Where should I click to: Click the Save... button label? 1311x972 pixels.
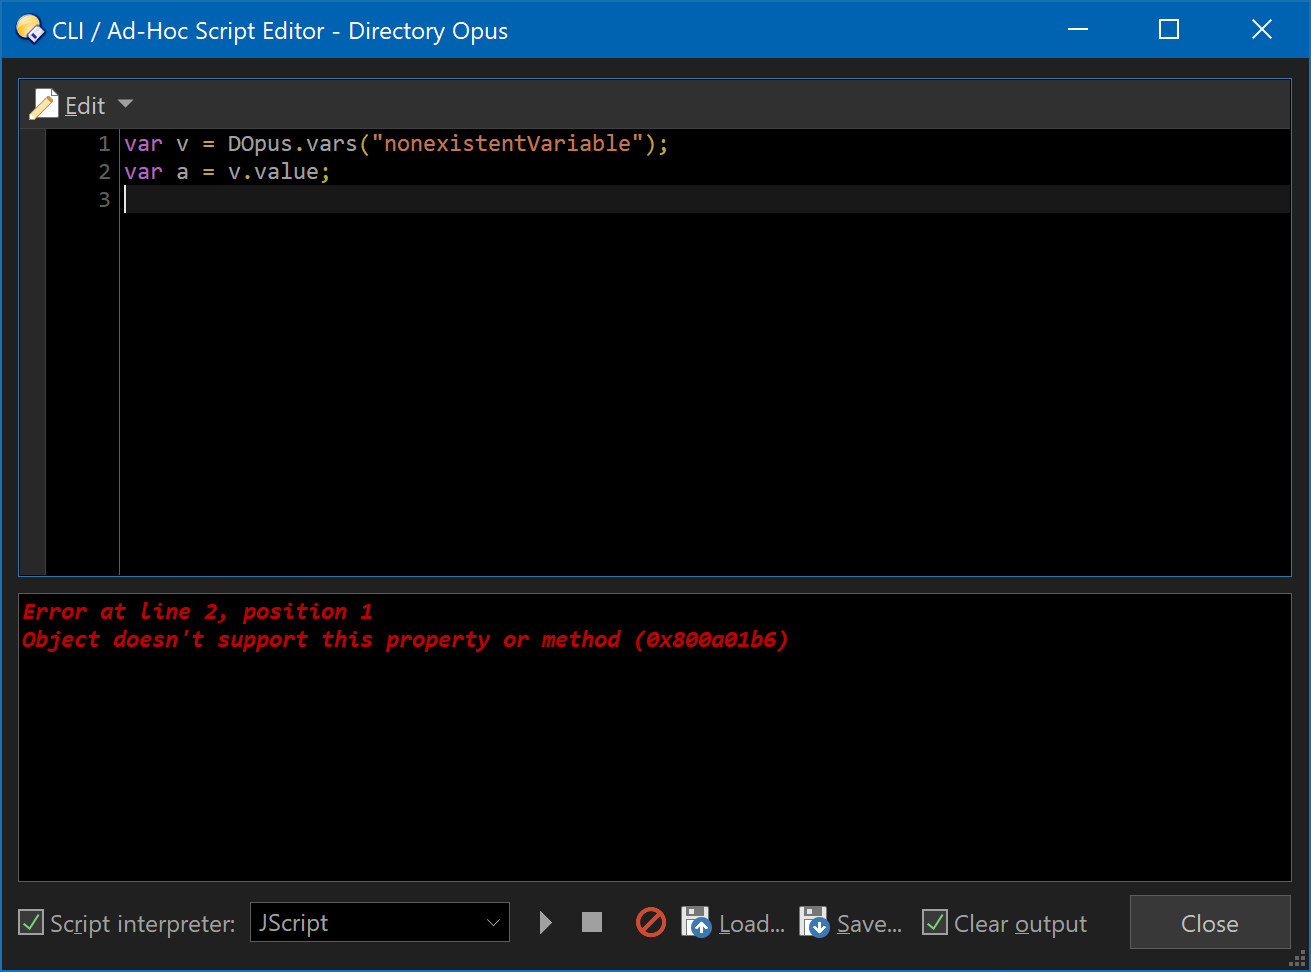pyautogui.click(x=870, y=924)
